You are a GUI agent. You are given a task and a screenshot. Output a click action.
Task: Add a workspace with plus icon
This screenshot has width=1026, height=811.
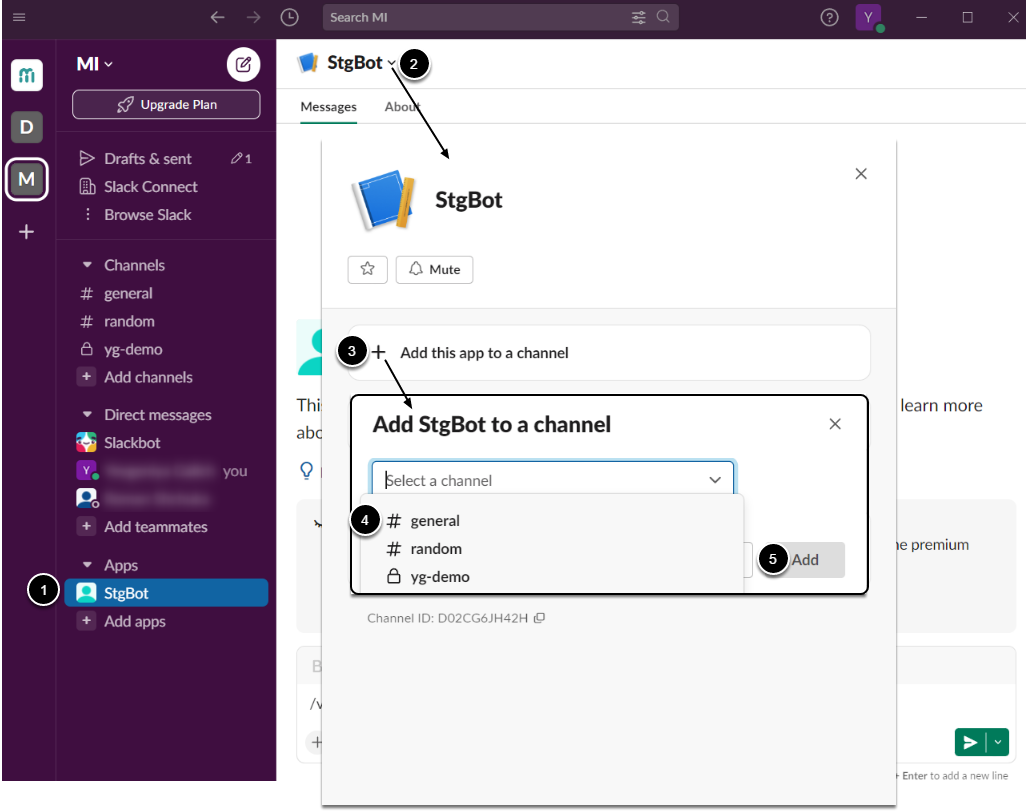point(26,232)
